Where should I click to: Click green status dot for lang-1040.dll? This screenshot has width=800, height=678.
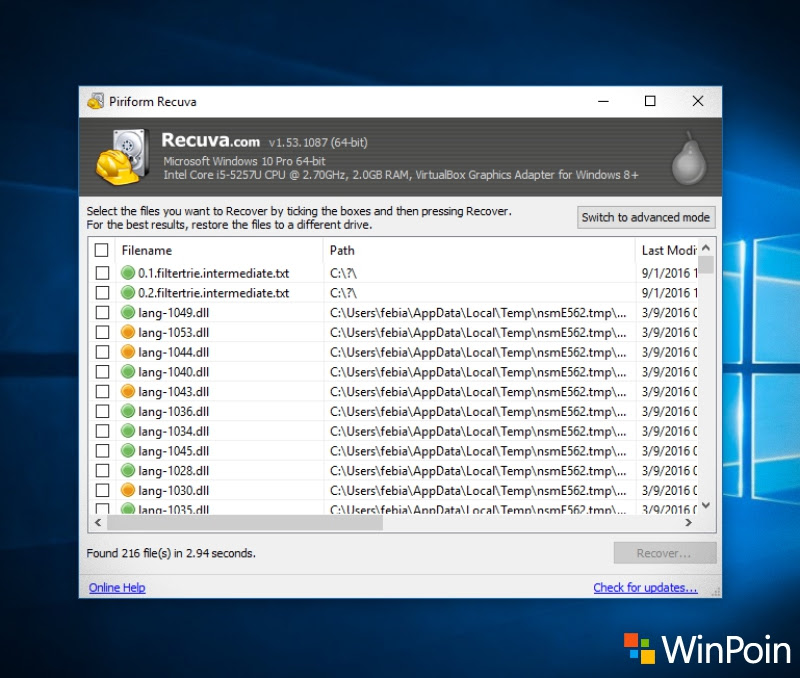point(128,372)
